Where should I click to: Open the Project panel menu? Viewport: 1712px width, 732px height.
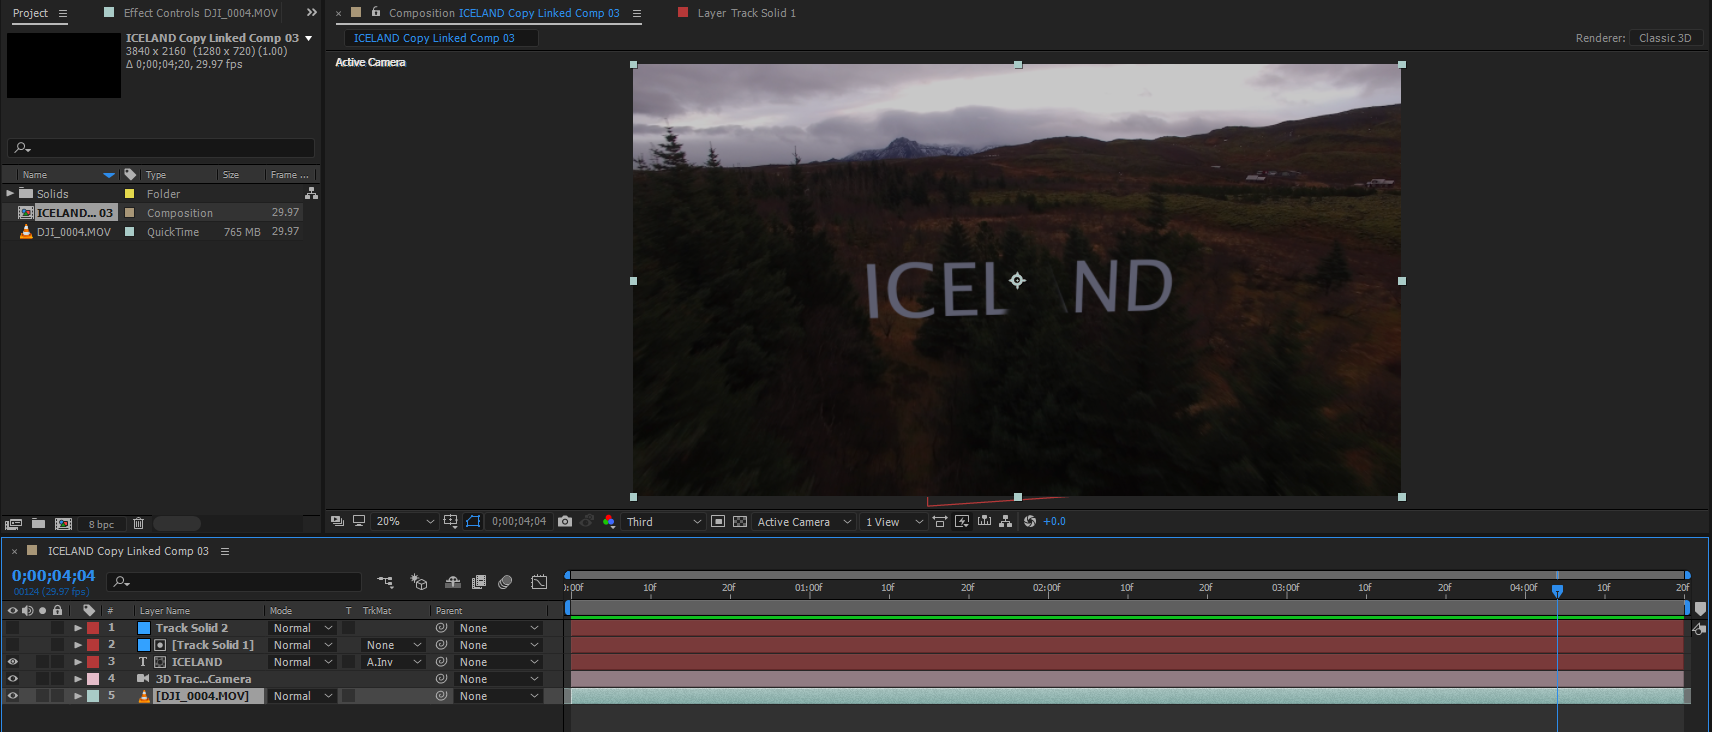click(63, 13)
